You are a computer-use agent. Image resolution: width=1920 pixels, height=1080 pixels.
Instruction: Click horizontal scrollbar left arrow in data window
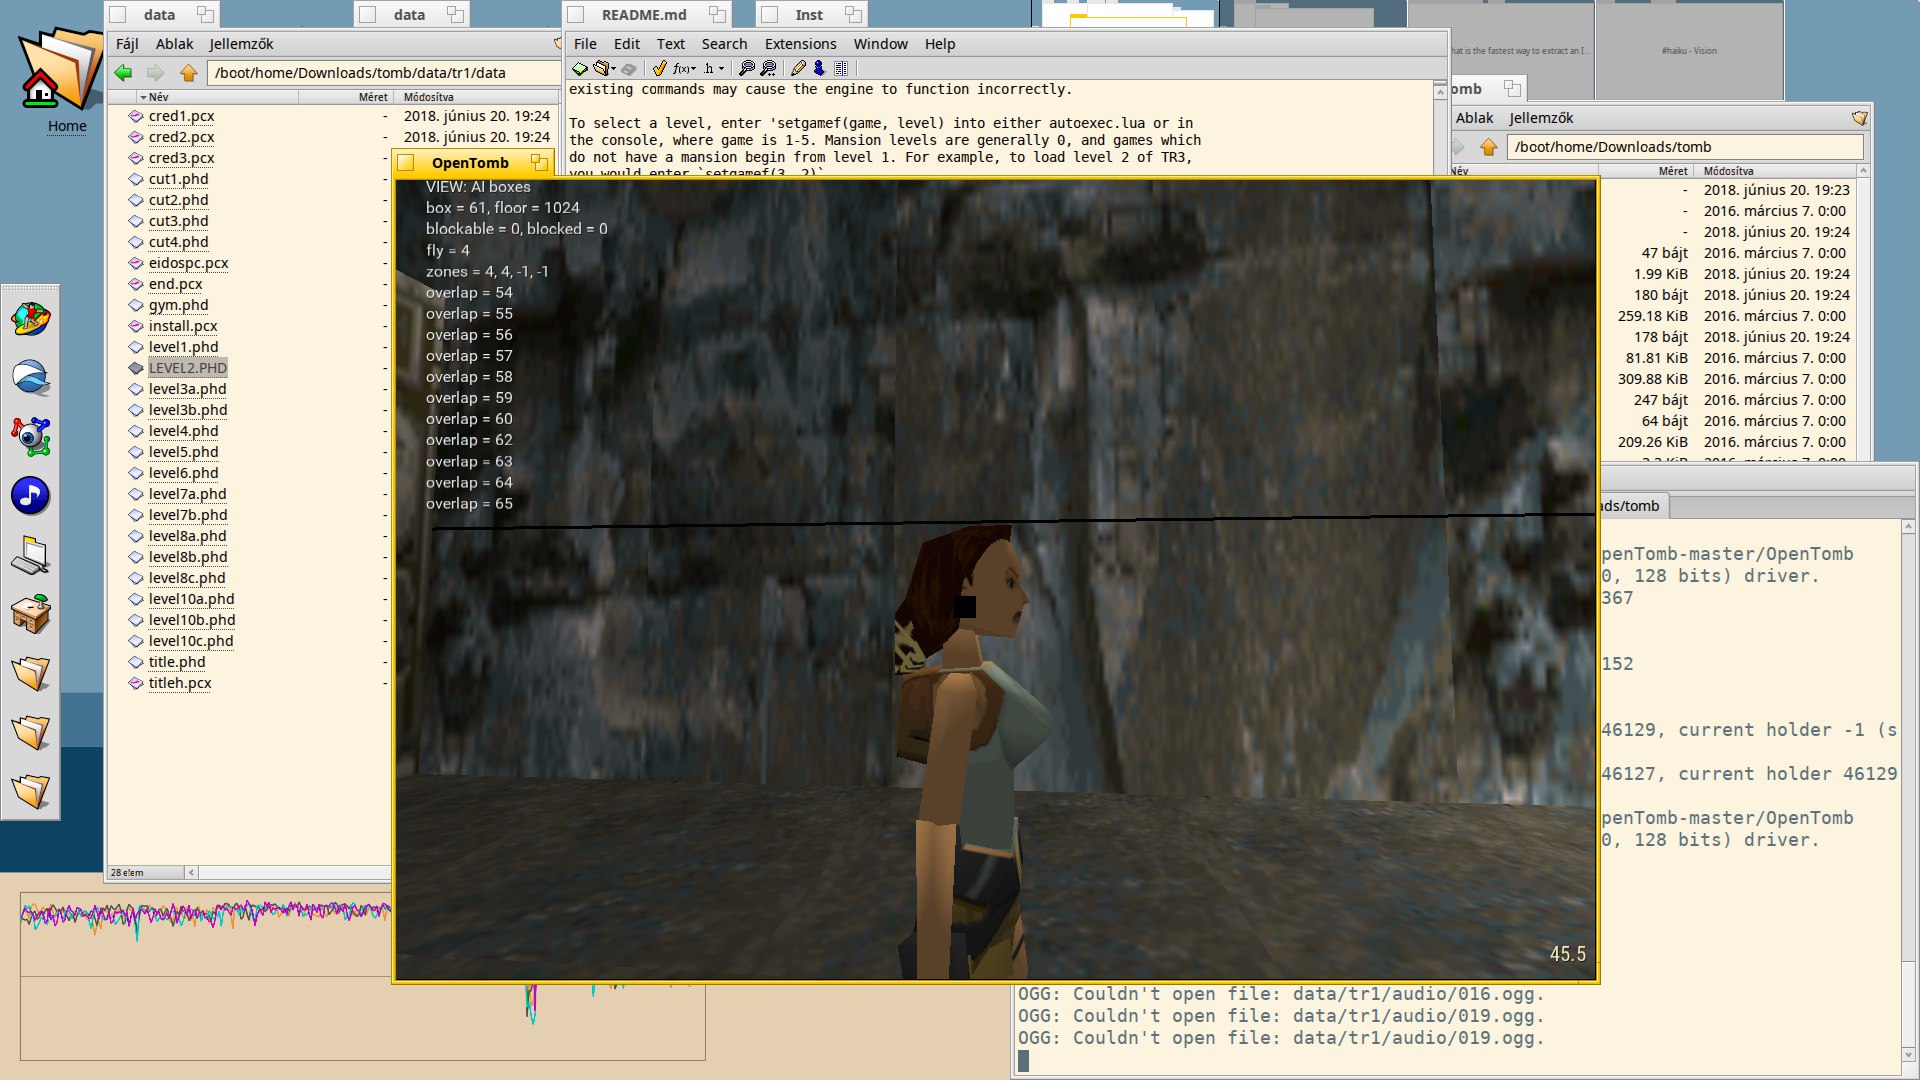191,873
